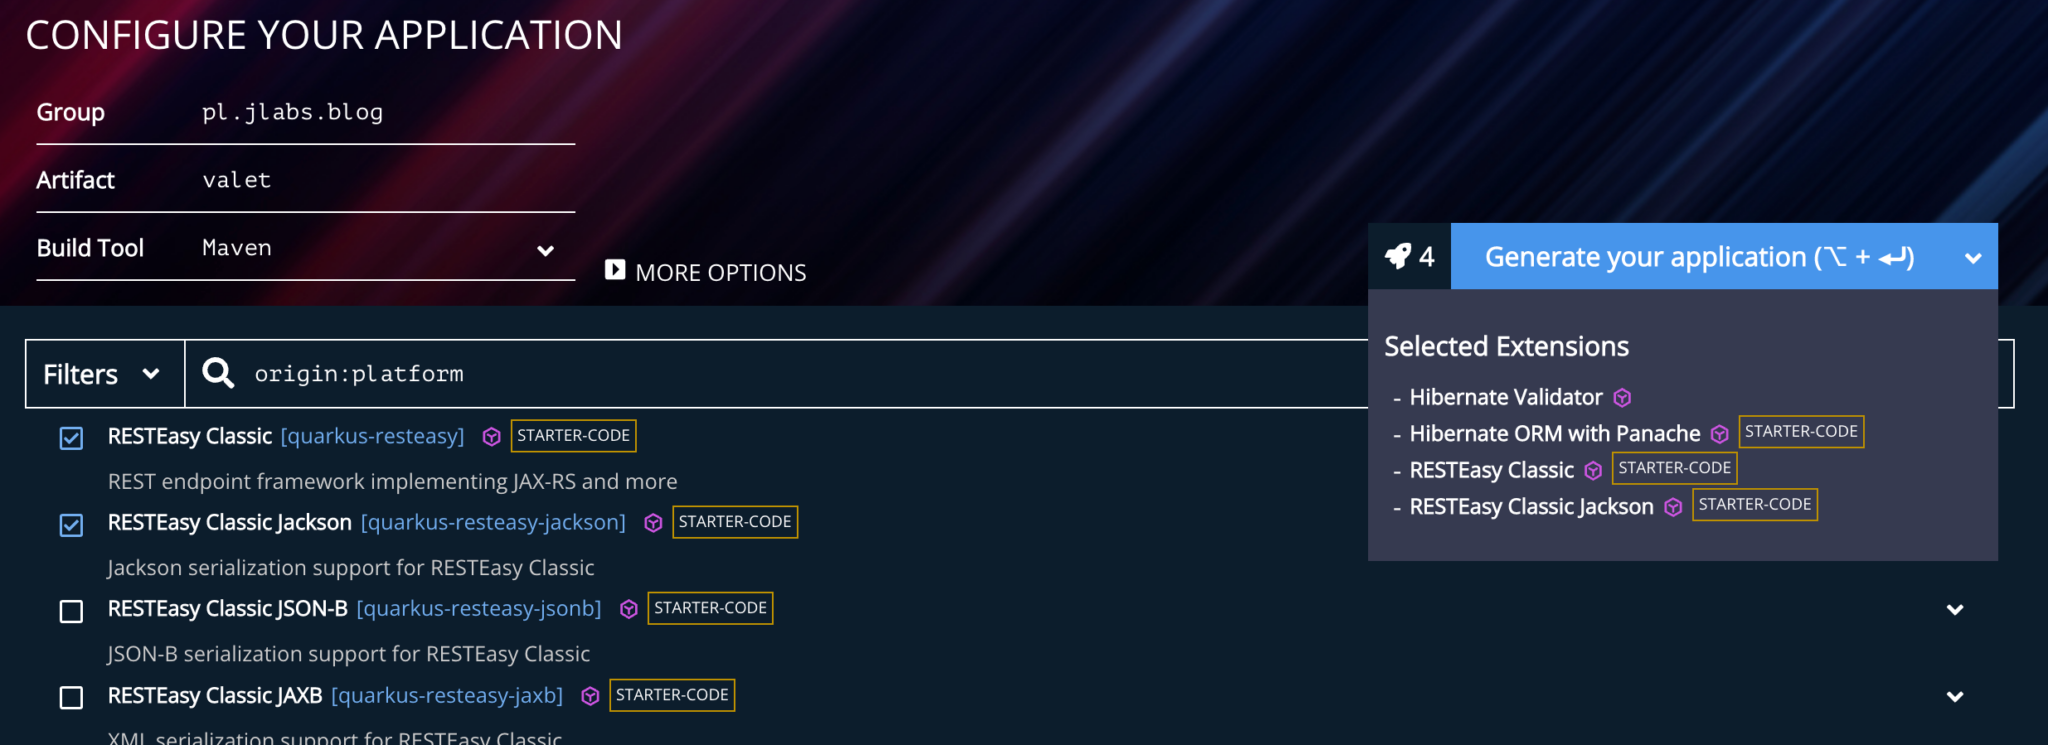Click the search magnifier icon
Viewport: 2048px width, 745px height.
218,374
